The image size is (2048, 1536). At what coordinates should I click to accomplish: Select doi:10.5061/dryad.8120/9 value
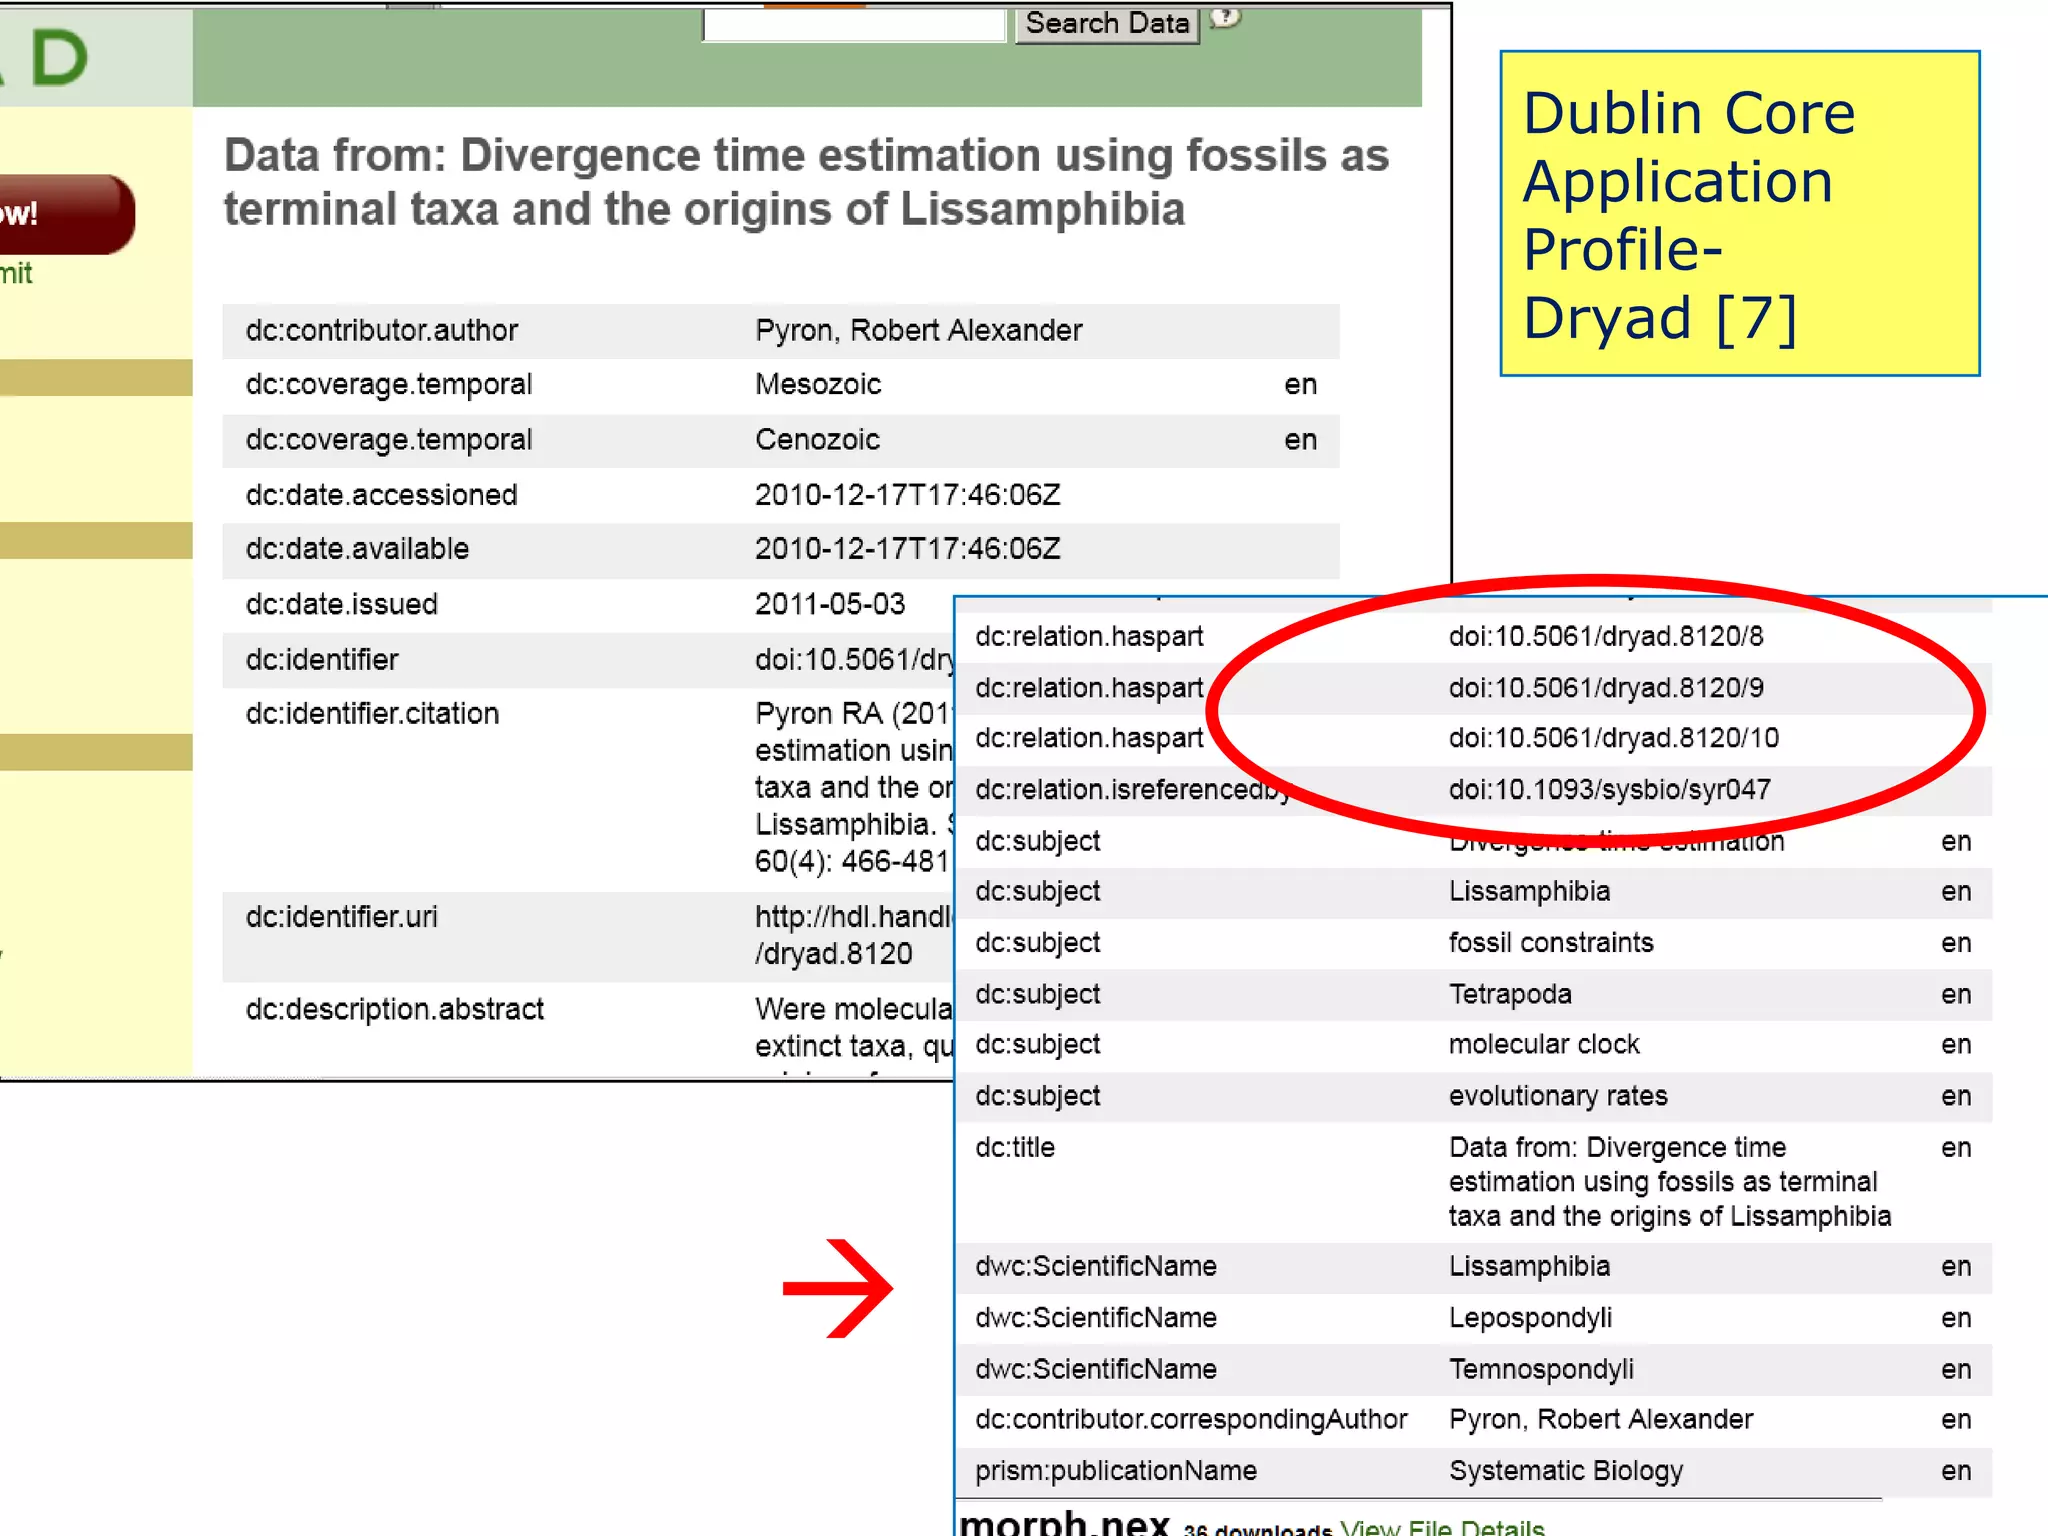tap(1606, 688)
